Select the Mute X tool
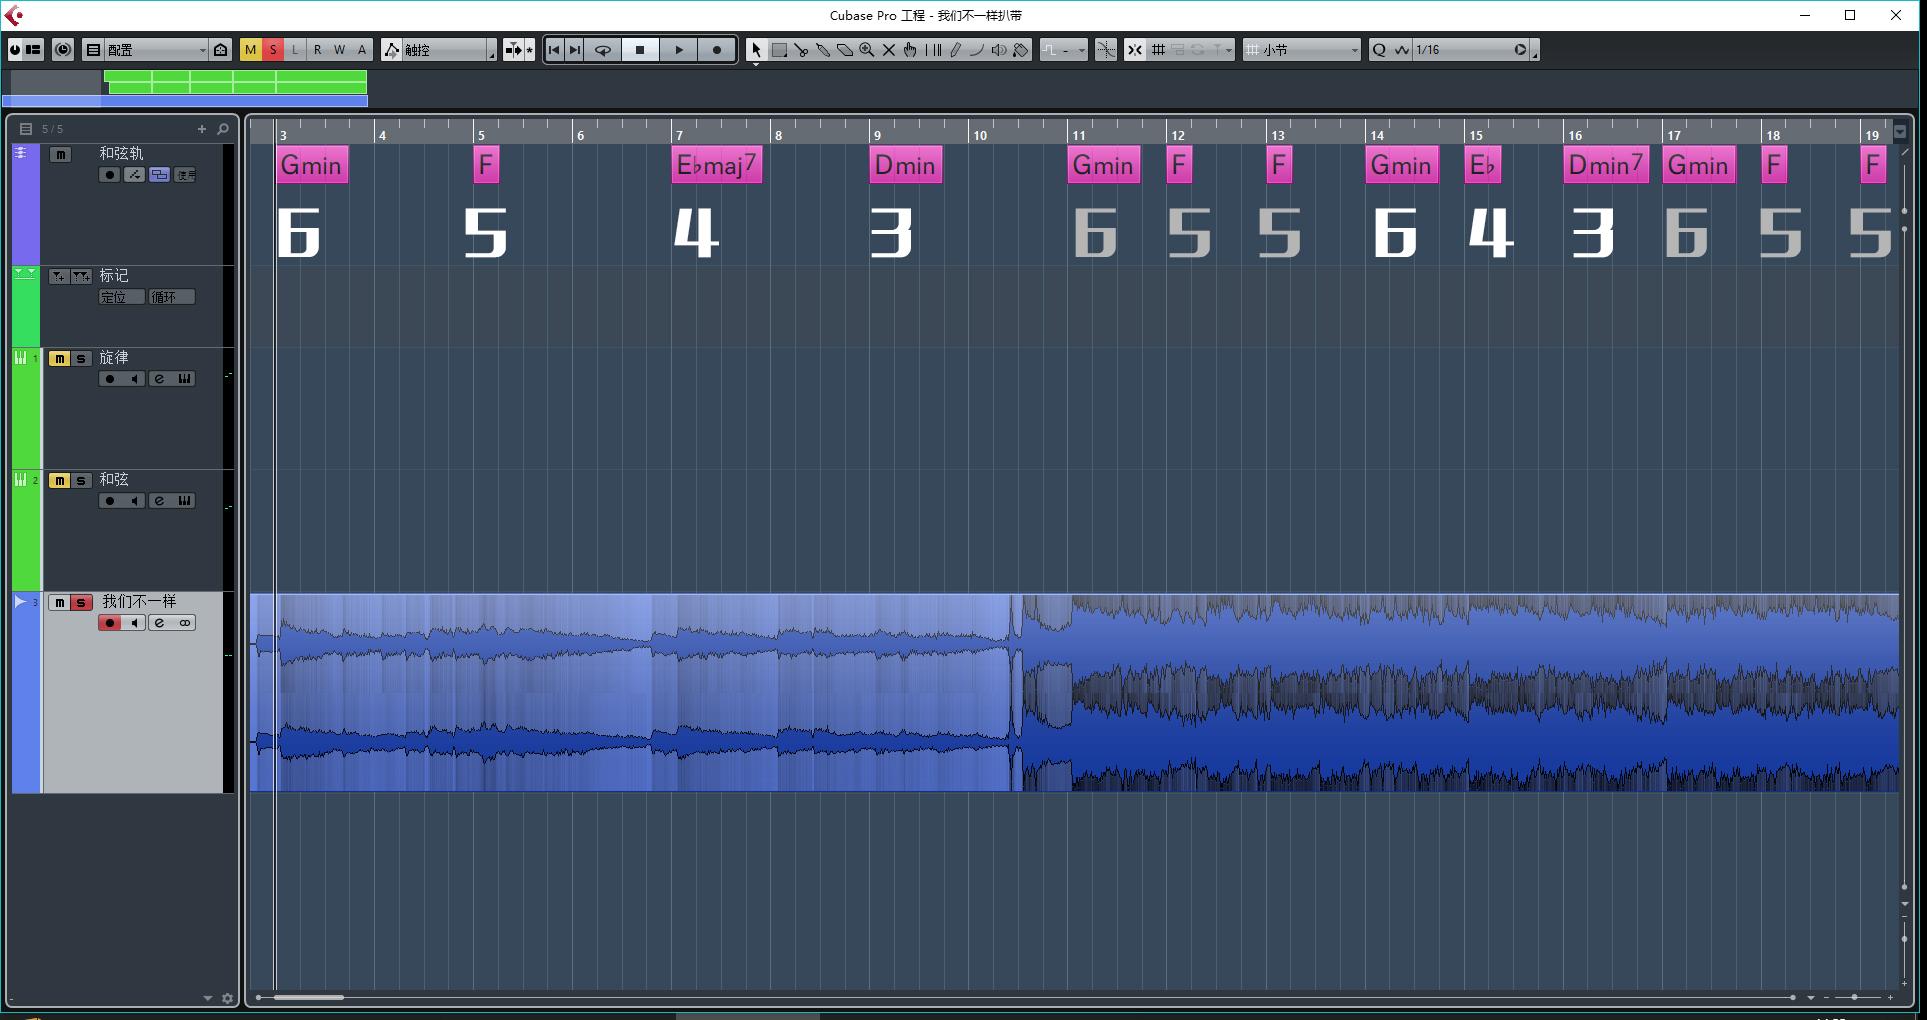Viewport: 1927px width, 1020px height. [x=888, y=49]
